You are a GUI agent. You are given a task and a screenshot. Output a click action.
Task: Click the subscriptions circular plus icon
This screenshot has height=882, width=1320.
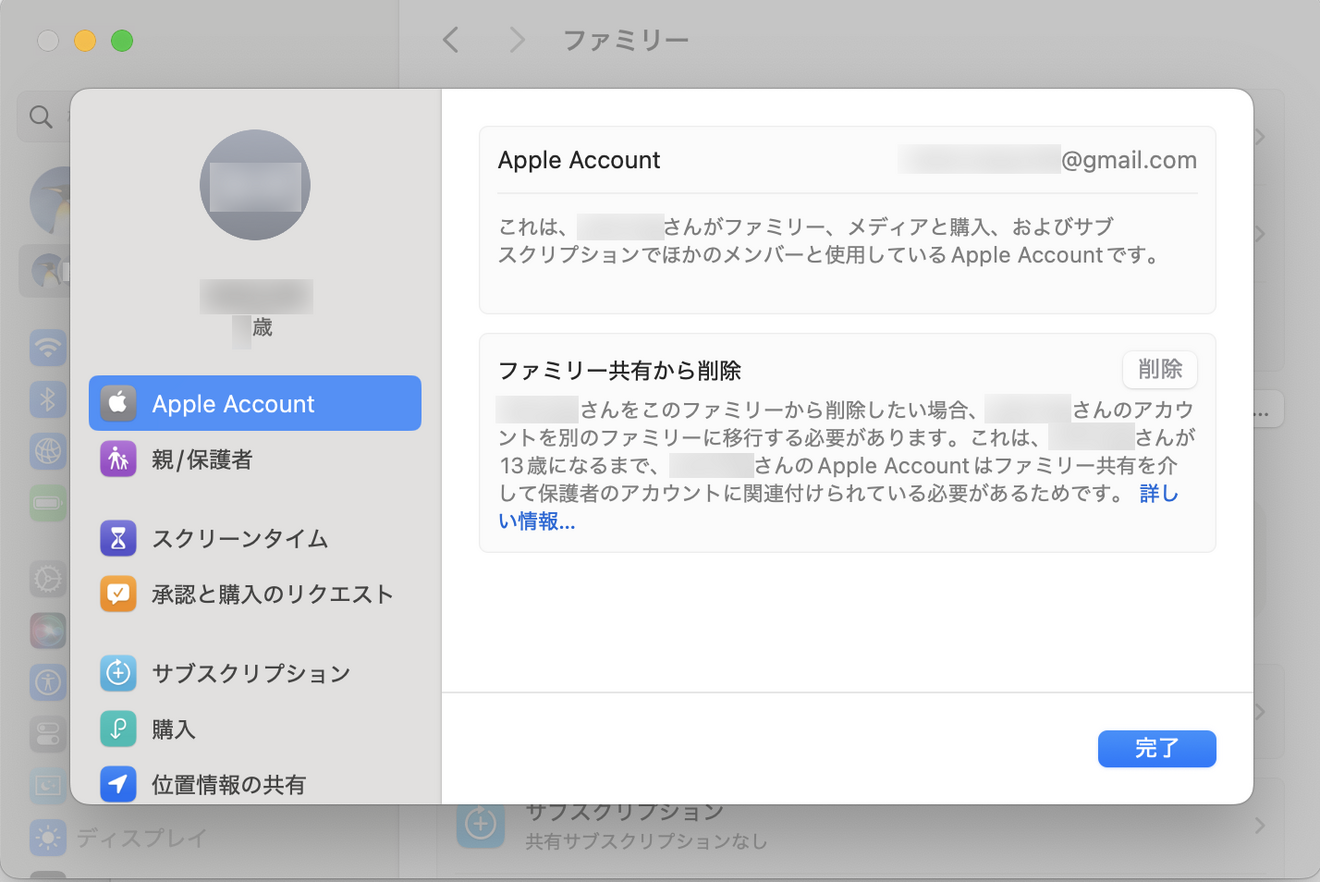(x=118, y=673)
